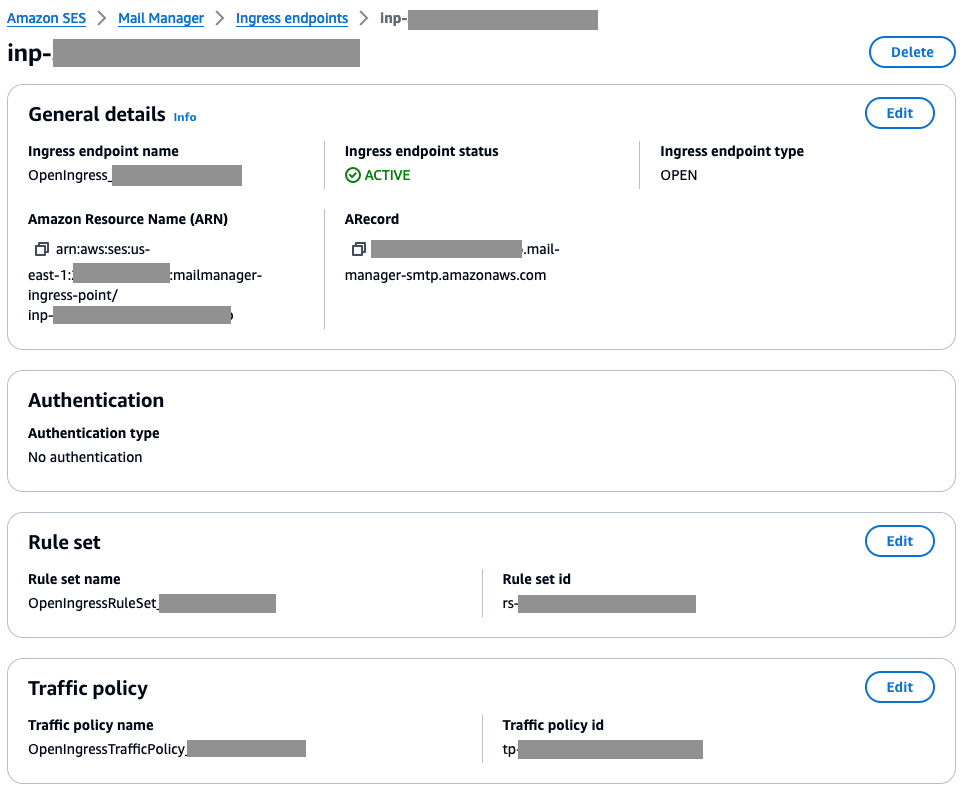Select the OpenIngressRuleSet rule set name
The width and height of the screenshot is (962, 789).
150,603
